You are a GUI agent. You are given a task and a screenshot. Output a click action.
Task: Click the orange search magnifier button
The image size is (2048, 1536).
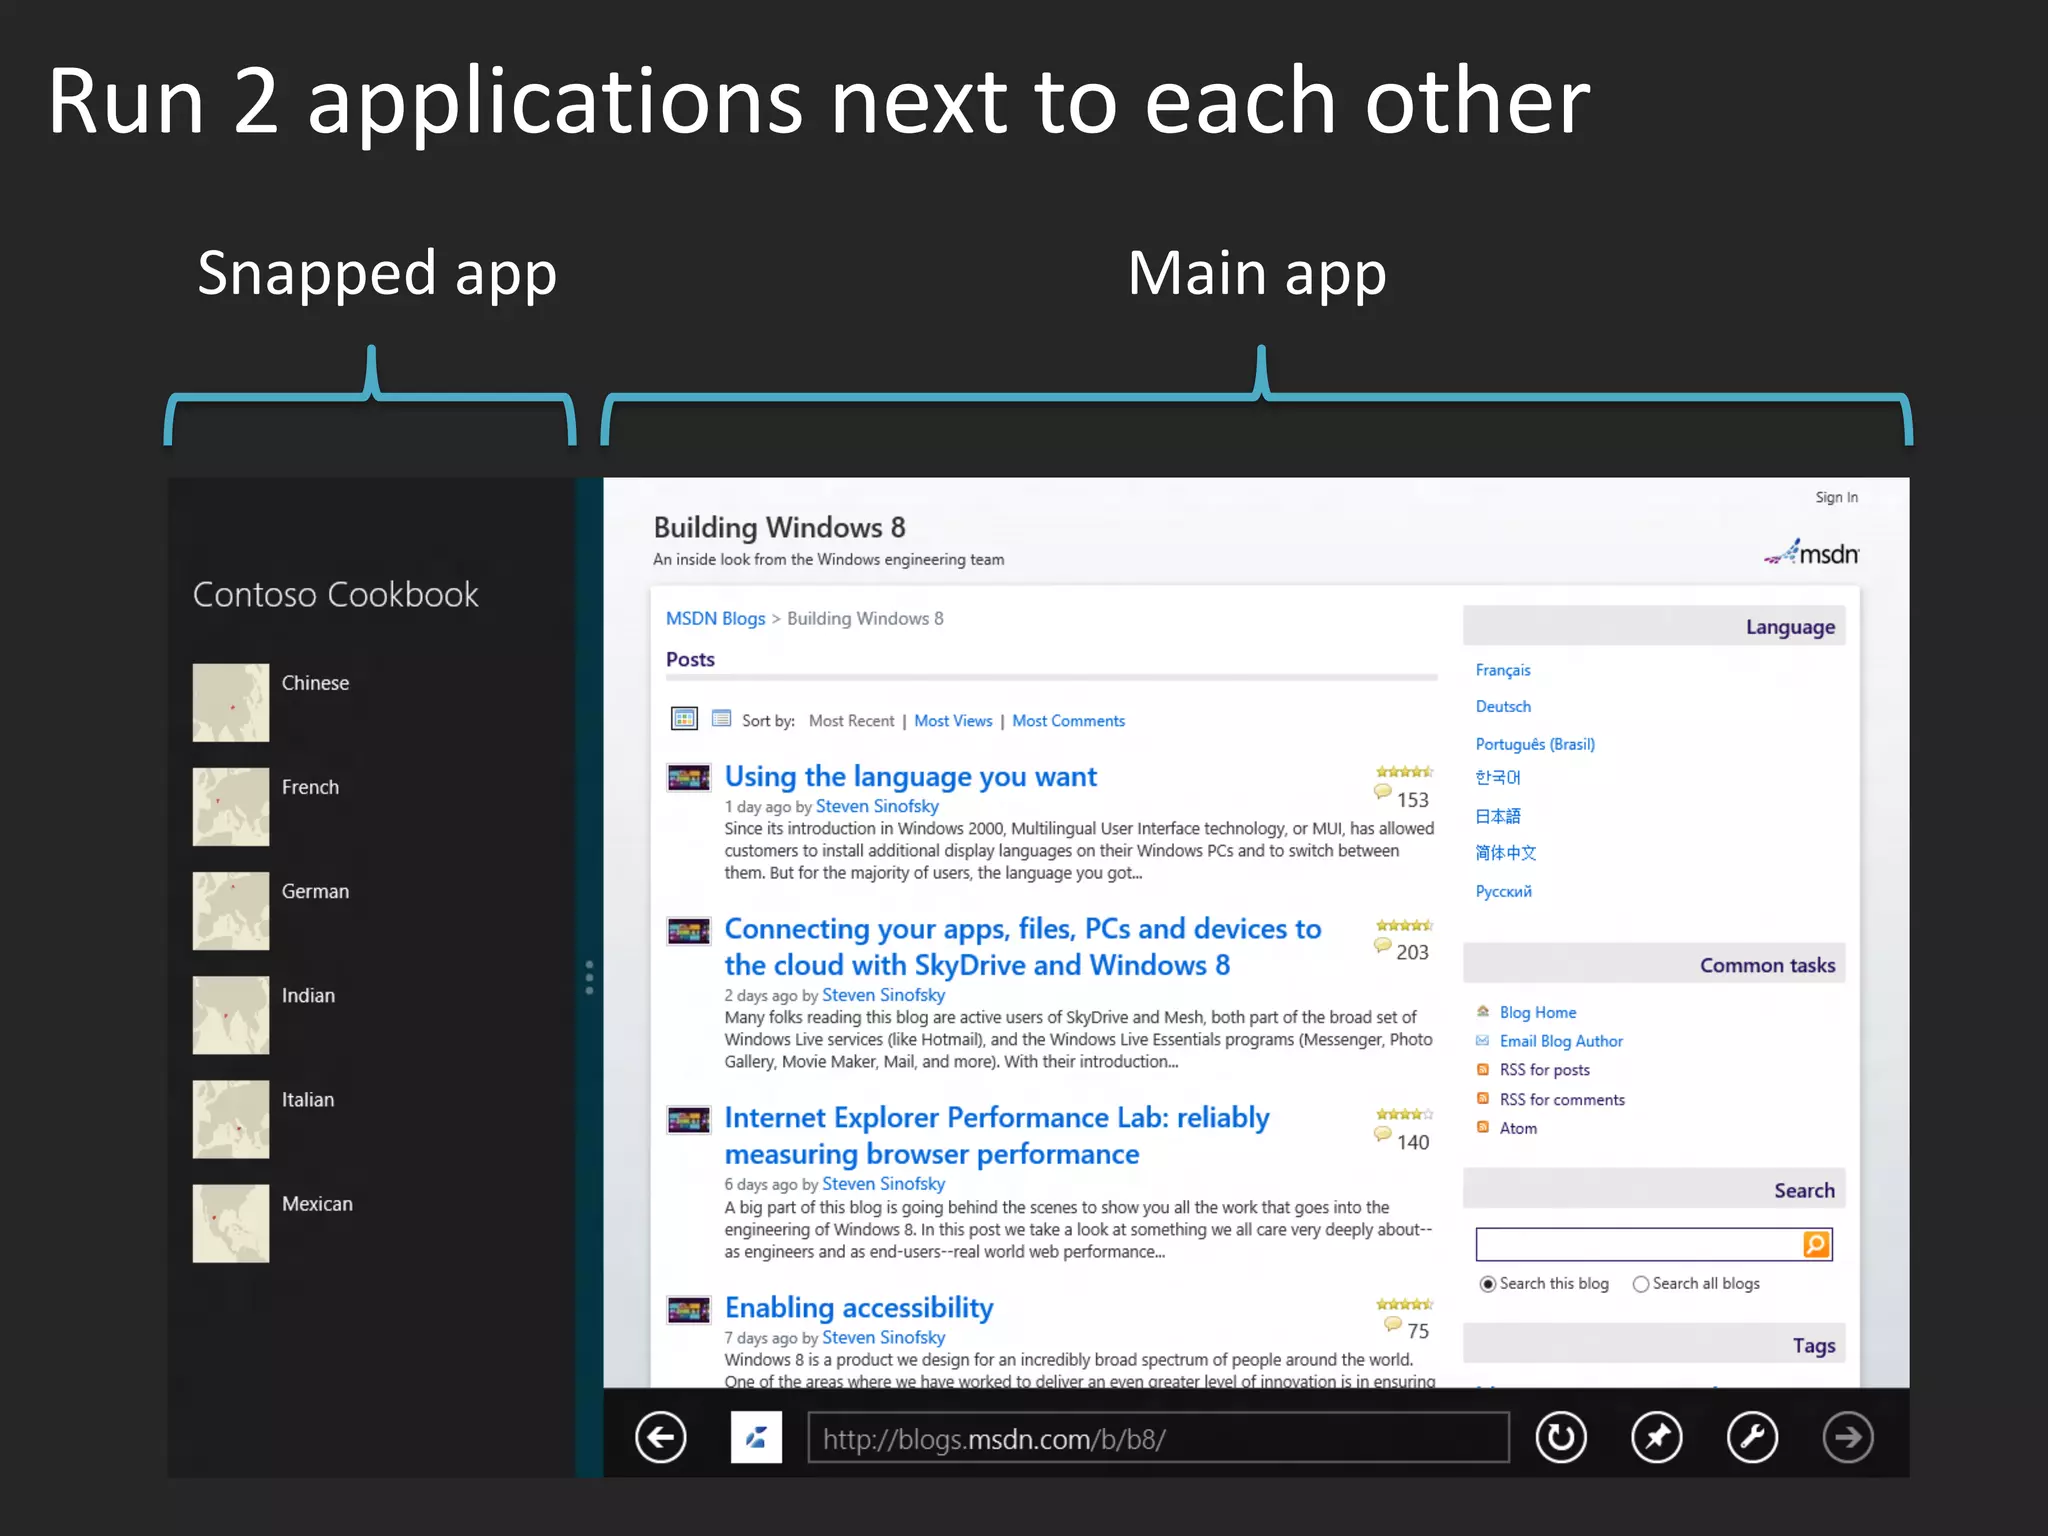(1816, 1244)
